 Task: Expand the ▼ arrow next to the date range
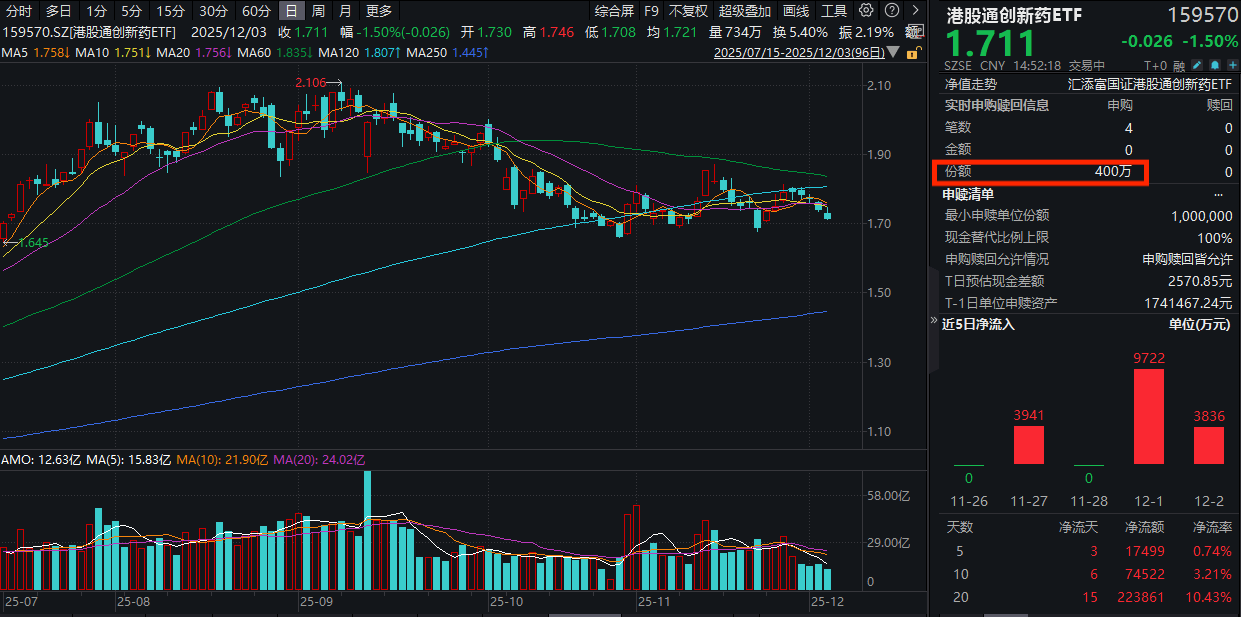coord(896,52)
